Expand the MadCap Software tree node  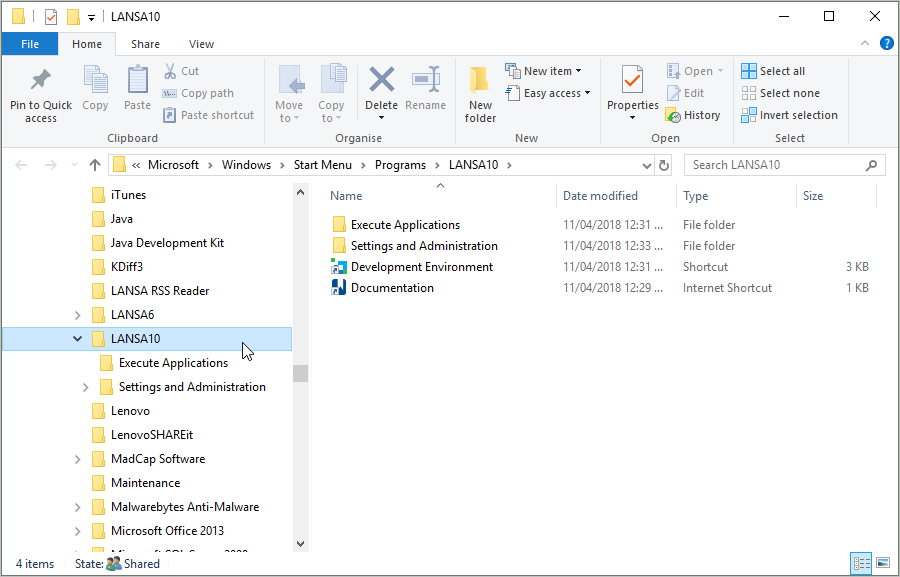[x=77, y=459]
